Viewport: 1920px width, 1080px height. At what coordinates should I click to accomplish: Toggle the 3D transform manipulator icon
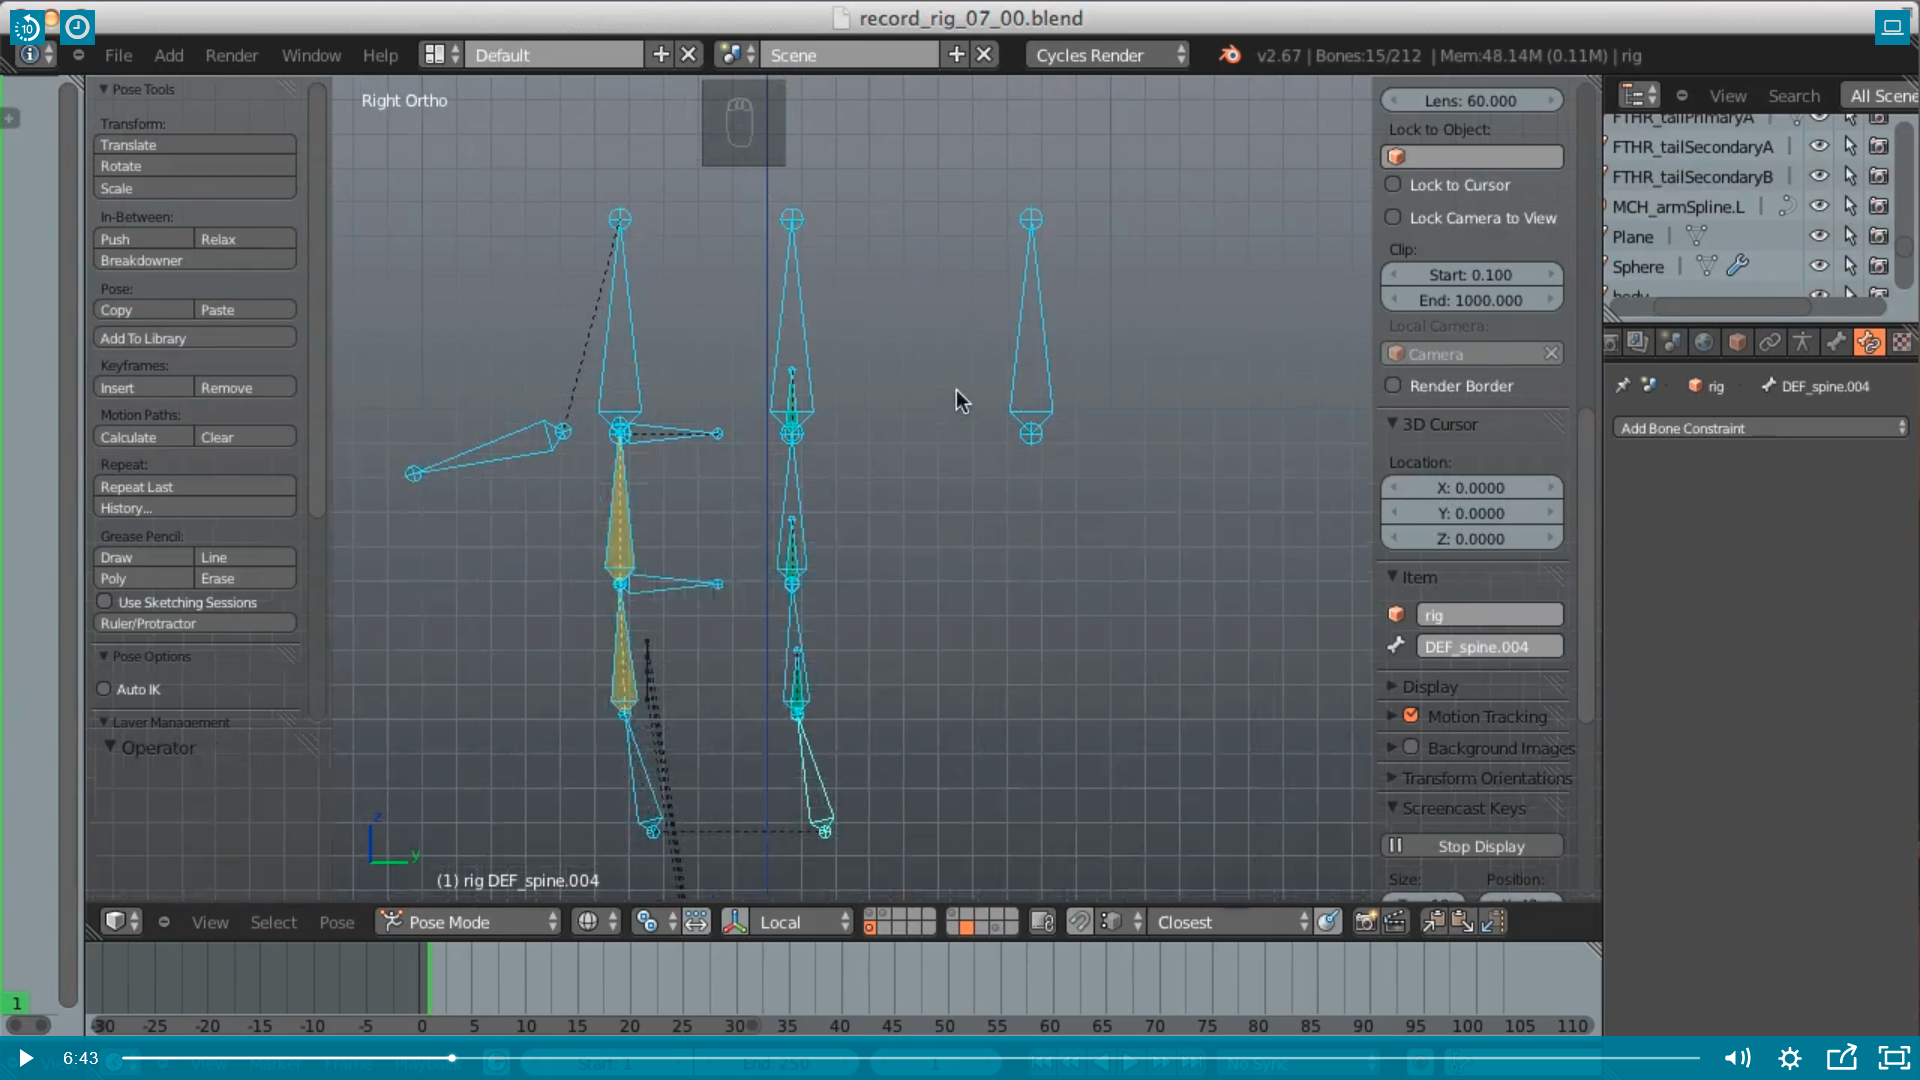(x=735, y=922)
